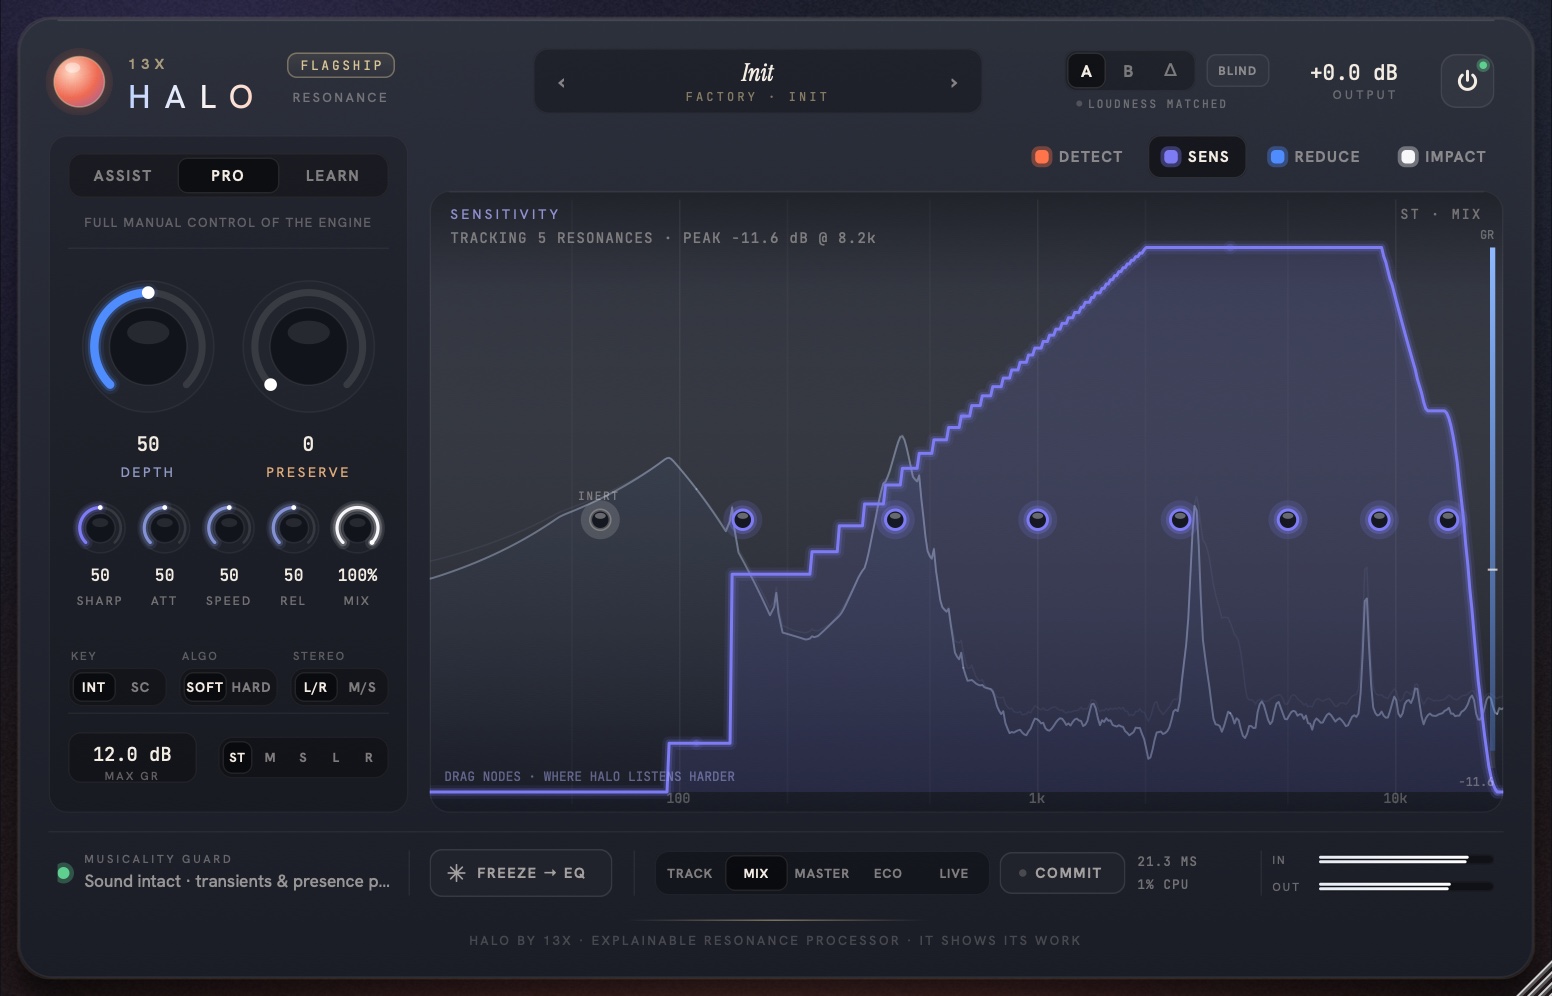The height and width of the screenshot is (996, 1552).
Task: Select the delta compare button
Action: click(x=1170, y=71)
